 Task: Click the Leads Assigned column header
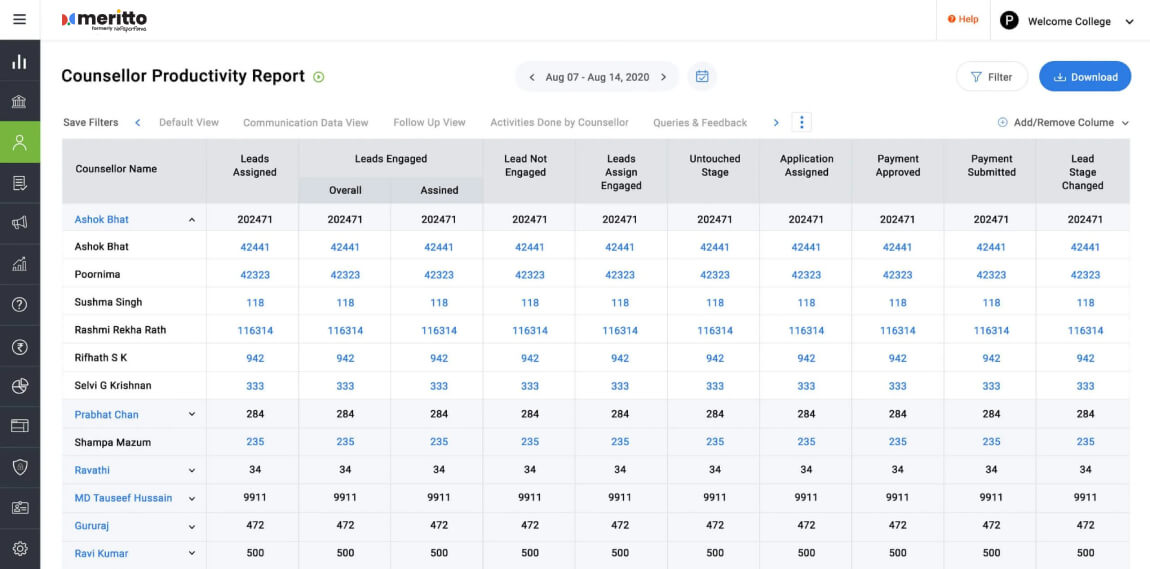click(x=254, y=166)
